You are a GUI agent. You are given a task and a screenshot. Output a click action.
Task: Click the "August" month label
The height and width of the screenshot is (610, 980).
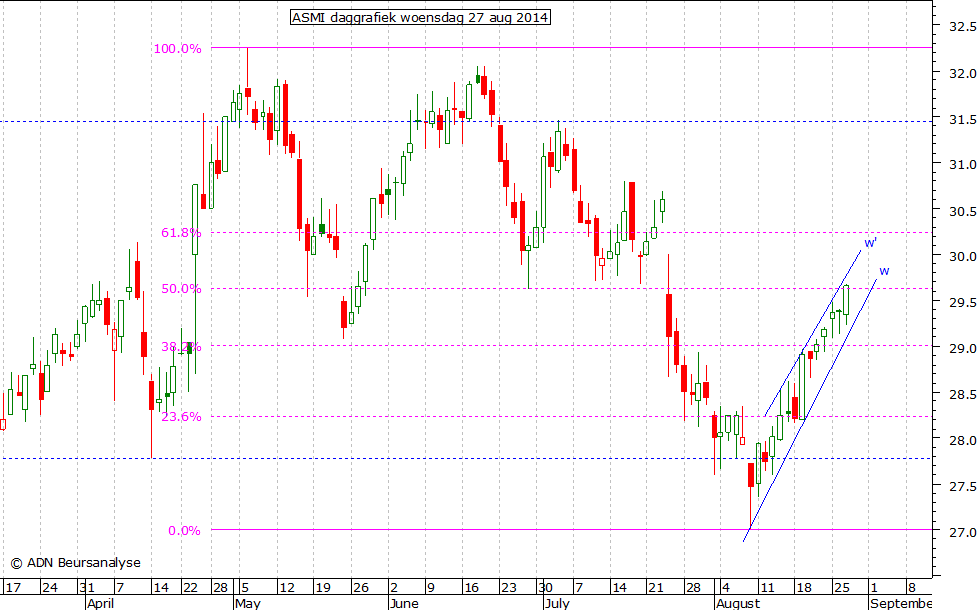click(x=738, y=603)
